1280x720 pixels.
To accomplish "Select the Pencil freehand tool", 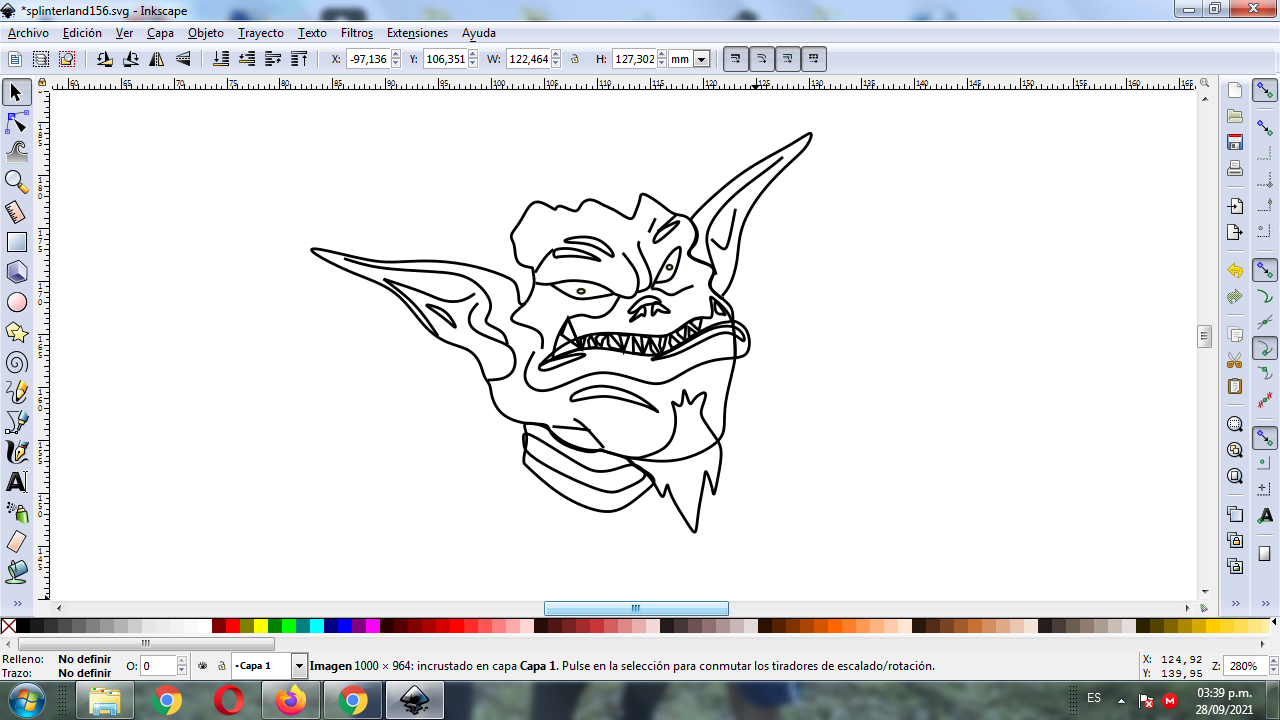I will tap(16, 392).
